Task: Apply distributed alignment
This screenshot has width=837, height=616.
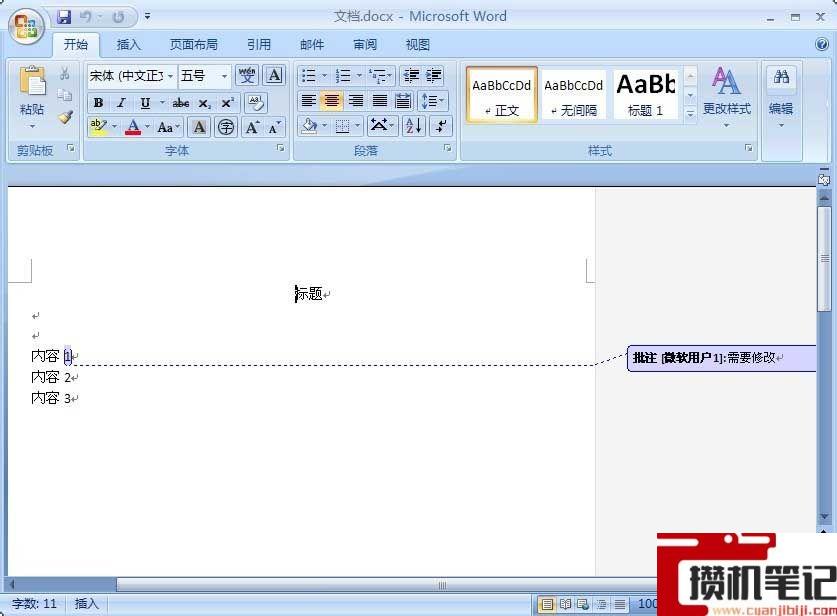Action: pyautogui.click(x=403, y=100)
